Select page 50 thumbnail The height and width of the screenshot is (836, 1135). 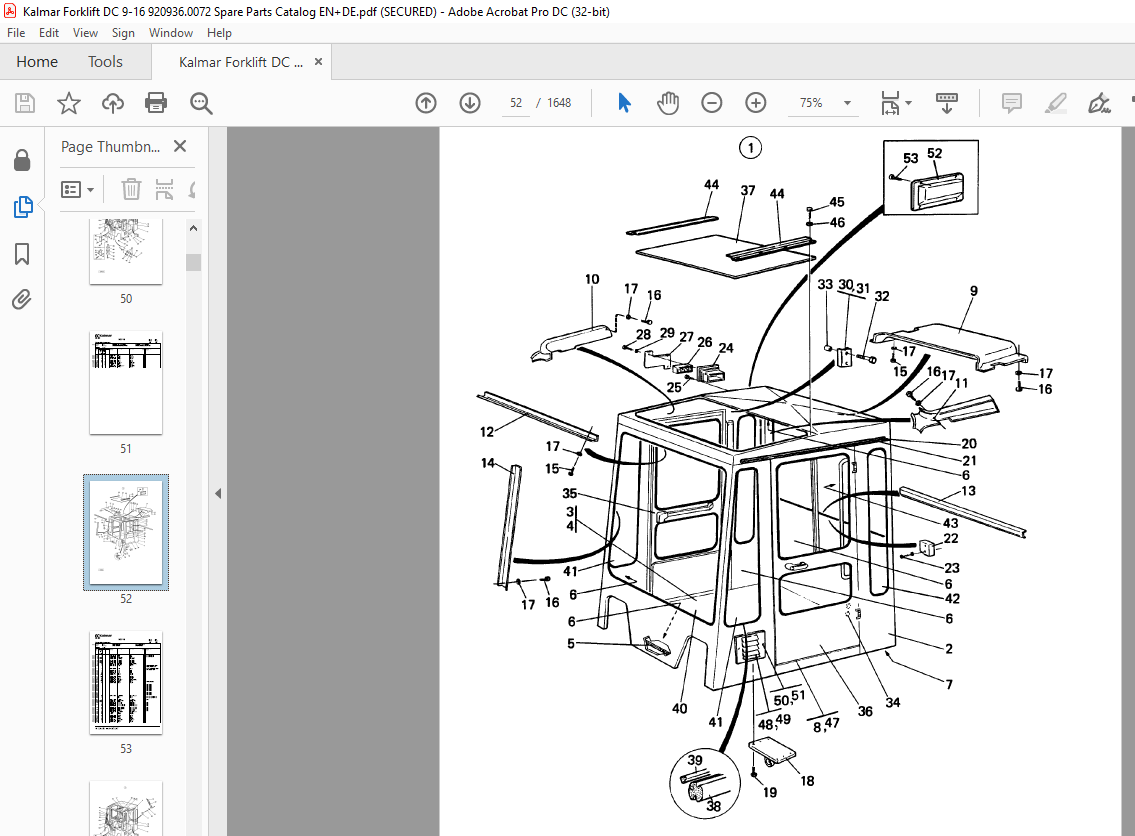click(126, 251)
